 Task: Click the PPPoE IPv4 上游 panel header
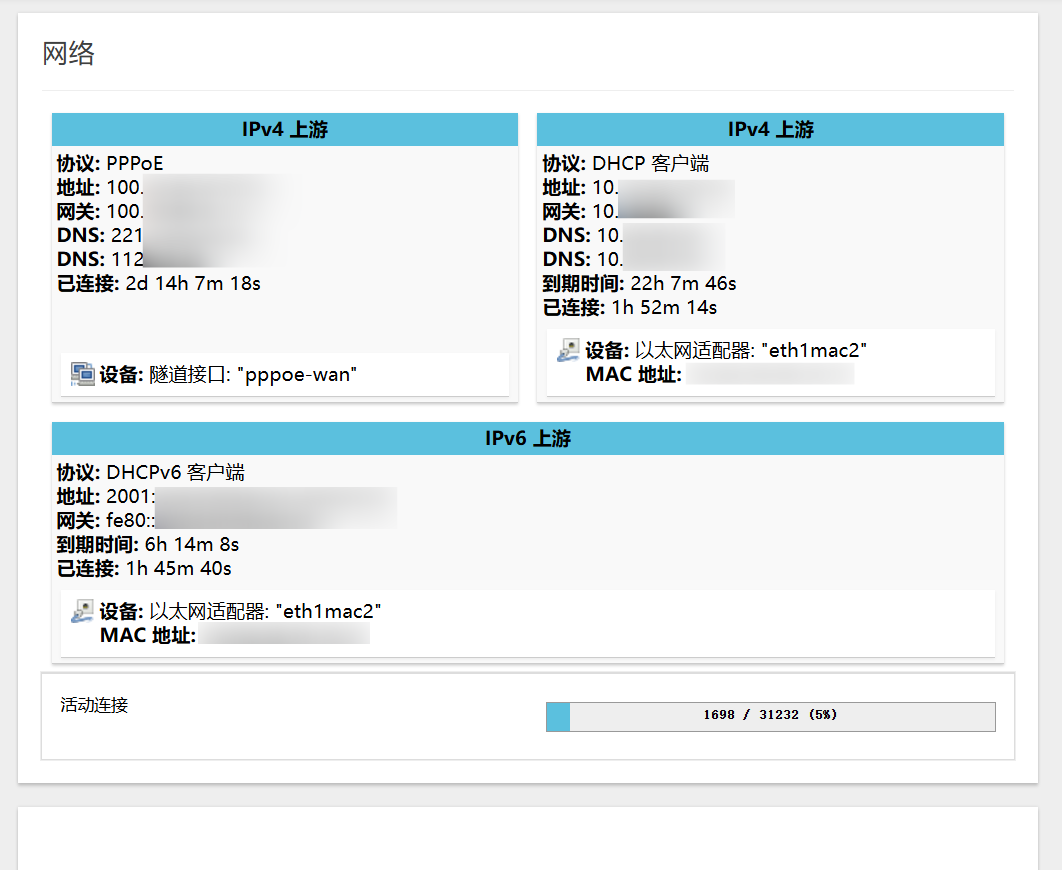click(x=284, y=129)
